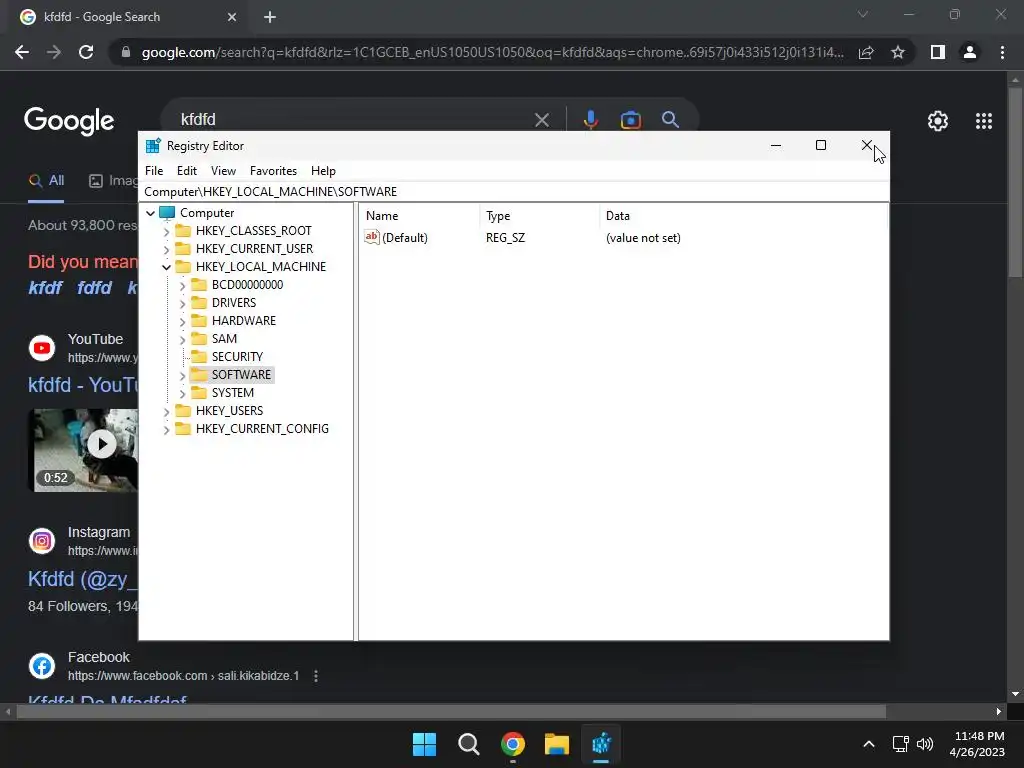Click the 'fdfd' suggestion link
1024x768 pixels.
95,287
